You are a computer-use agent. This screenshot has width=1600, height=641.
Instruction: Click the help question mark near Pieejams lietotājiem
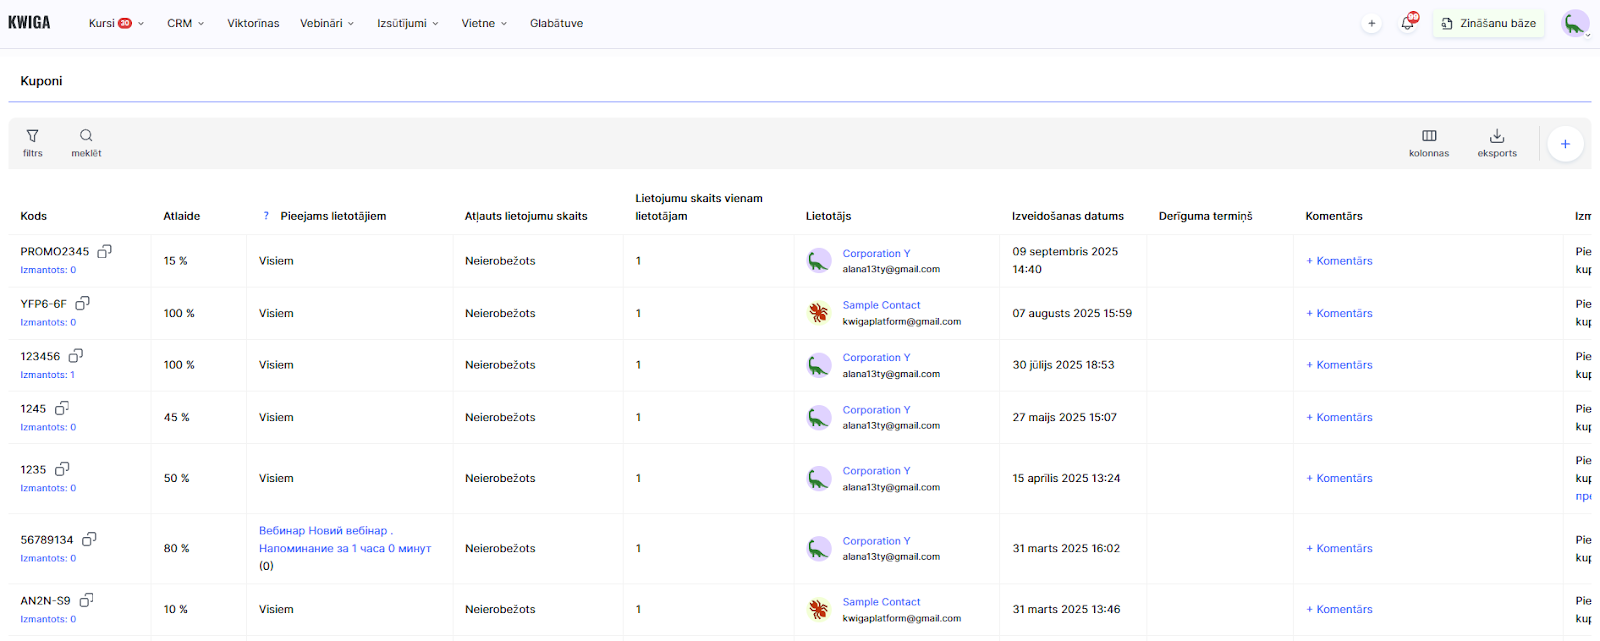click(x=266, y=216)
